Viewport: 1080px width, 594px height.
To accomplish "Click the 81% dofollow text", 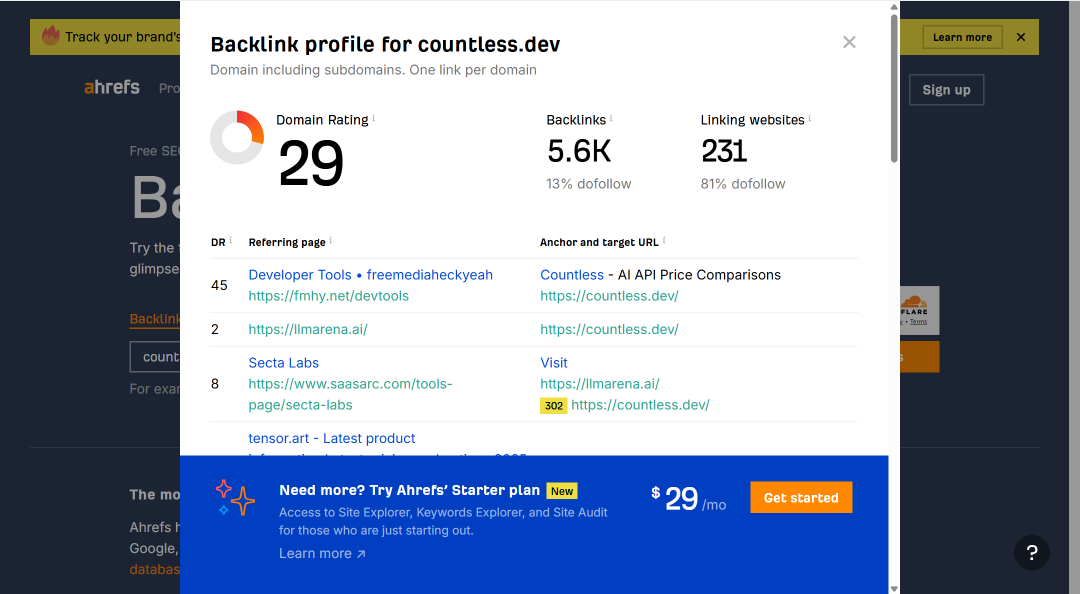I will [743, 184].
